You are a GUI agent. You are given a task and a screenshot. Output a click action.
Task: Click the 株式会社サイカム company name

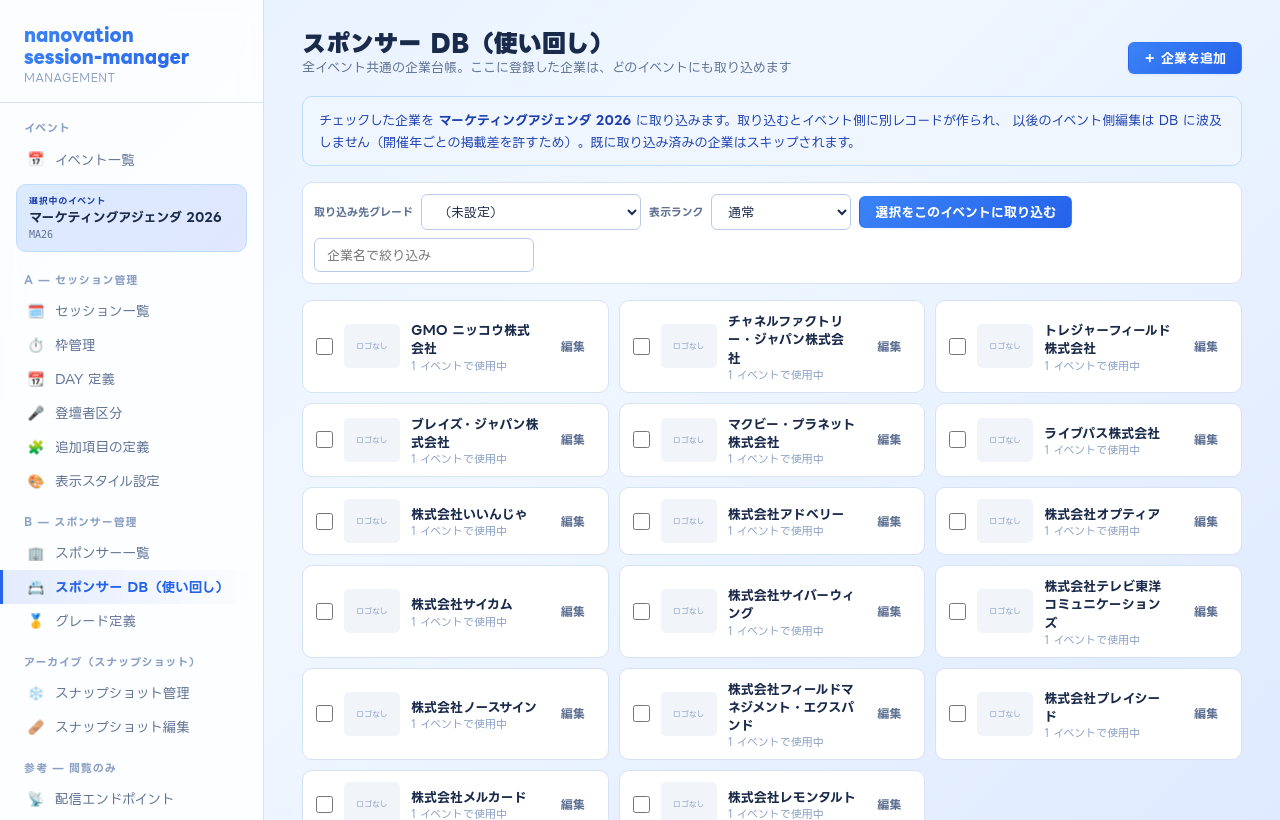tap(462, 604)
